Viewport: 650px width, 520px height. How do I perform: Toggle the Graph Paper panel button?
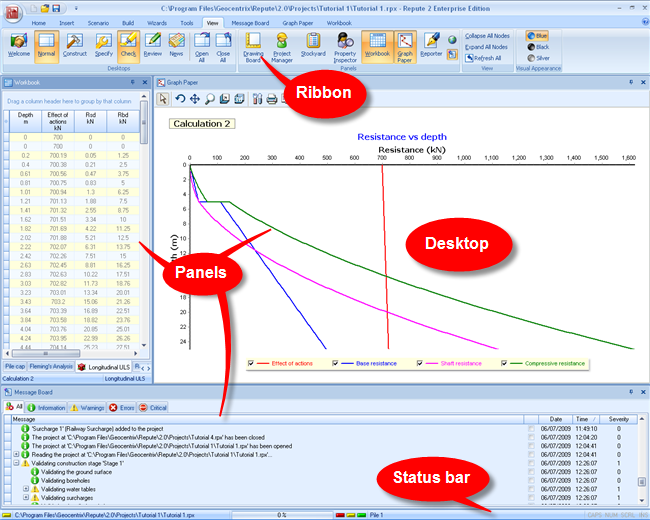click(x=405, y=48)
